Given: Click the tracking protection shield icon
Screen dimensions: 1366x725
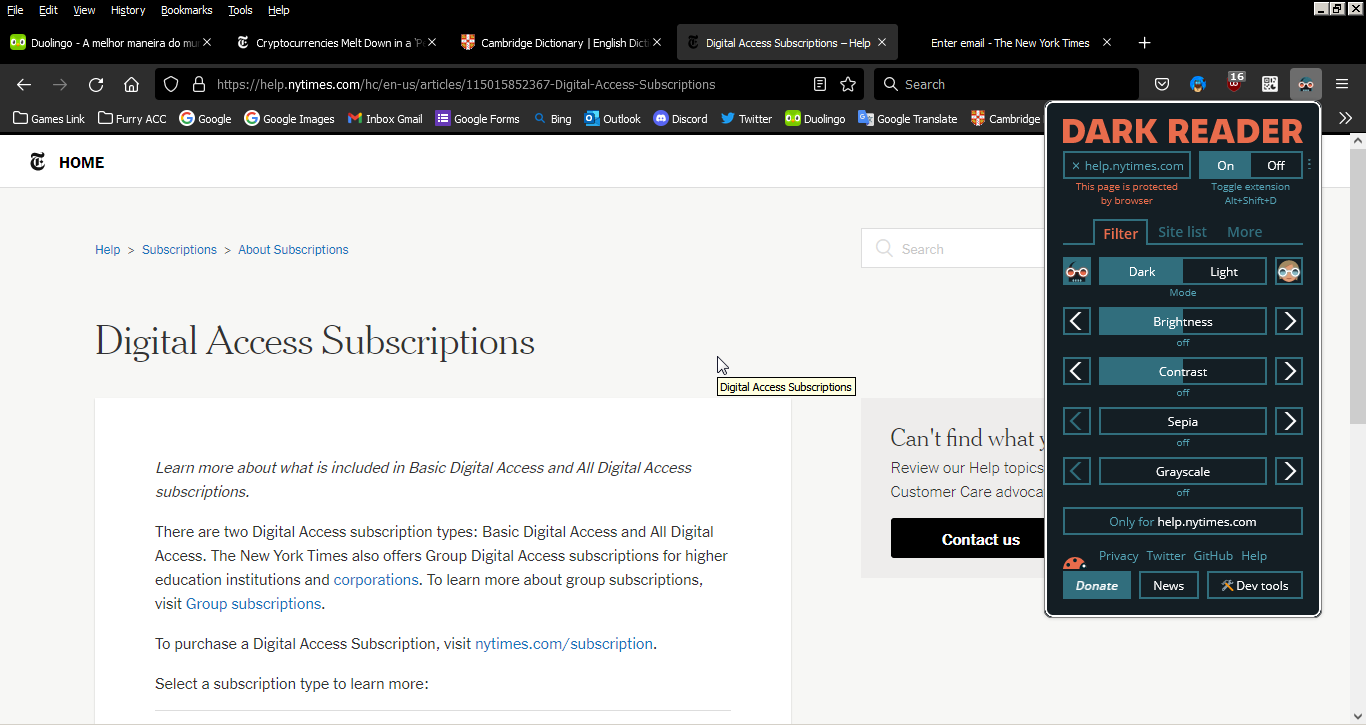Looking at the screenshot, I should point(171,85).
